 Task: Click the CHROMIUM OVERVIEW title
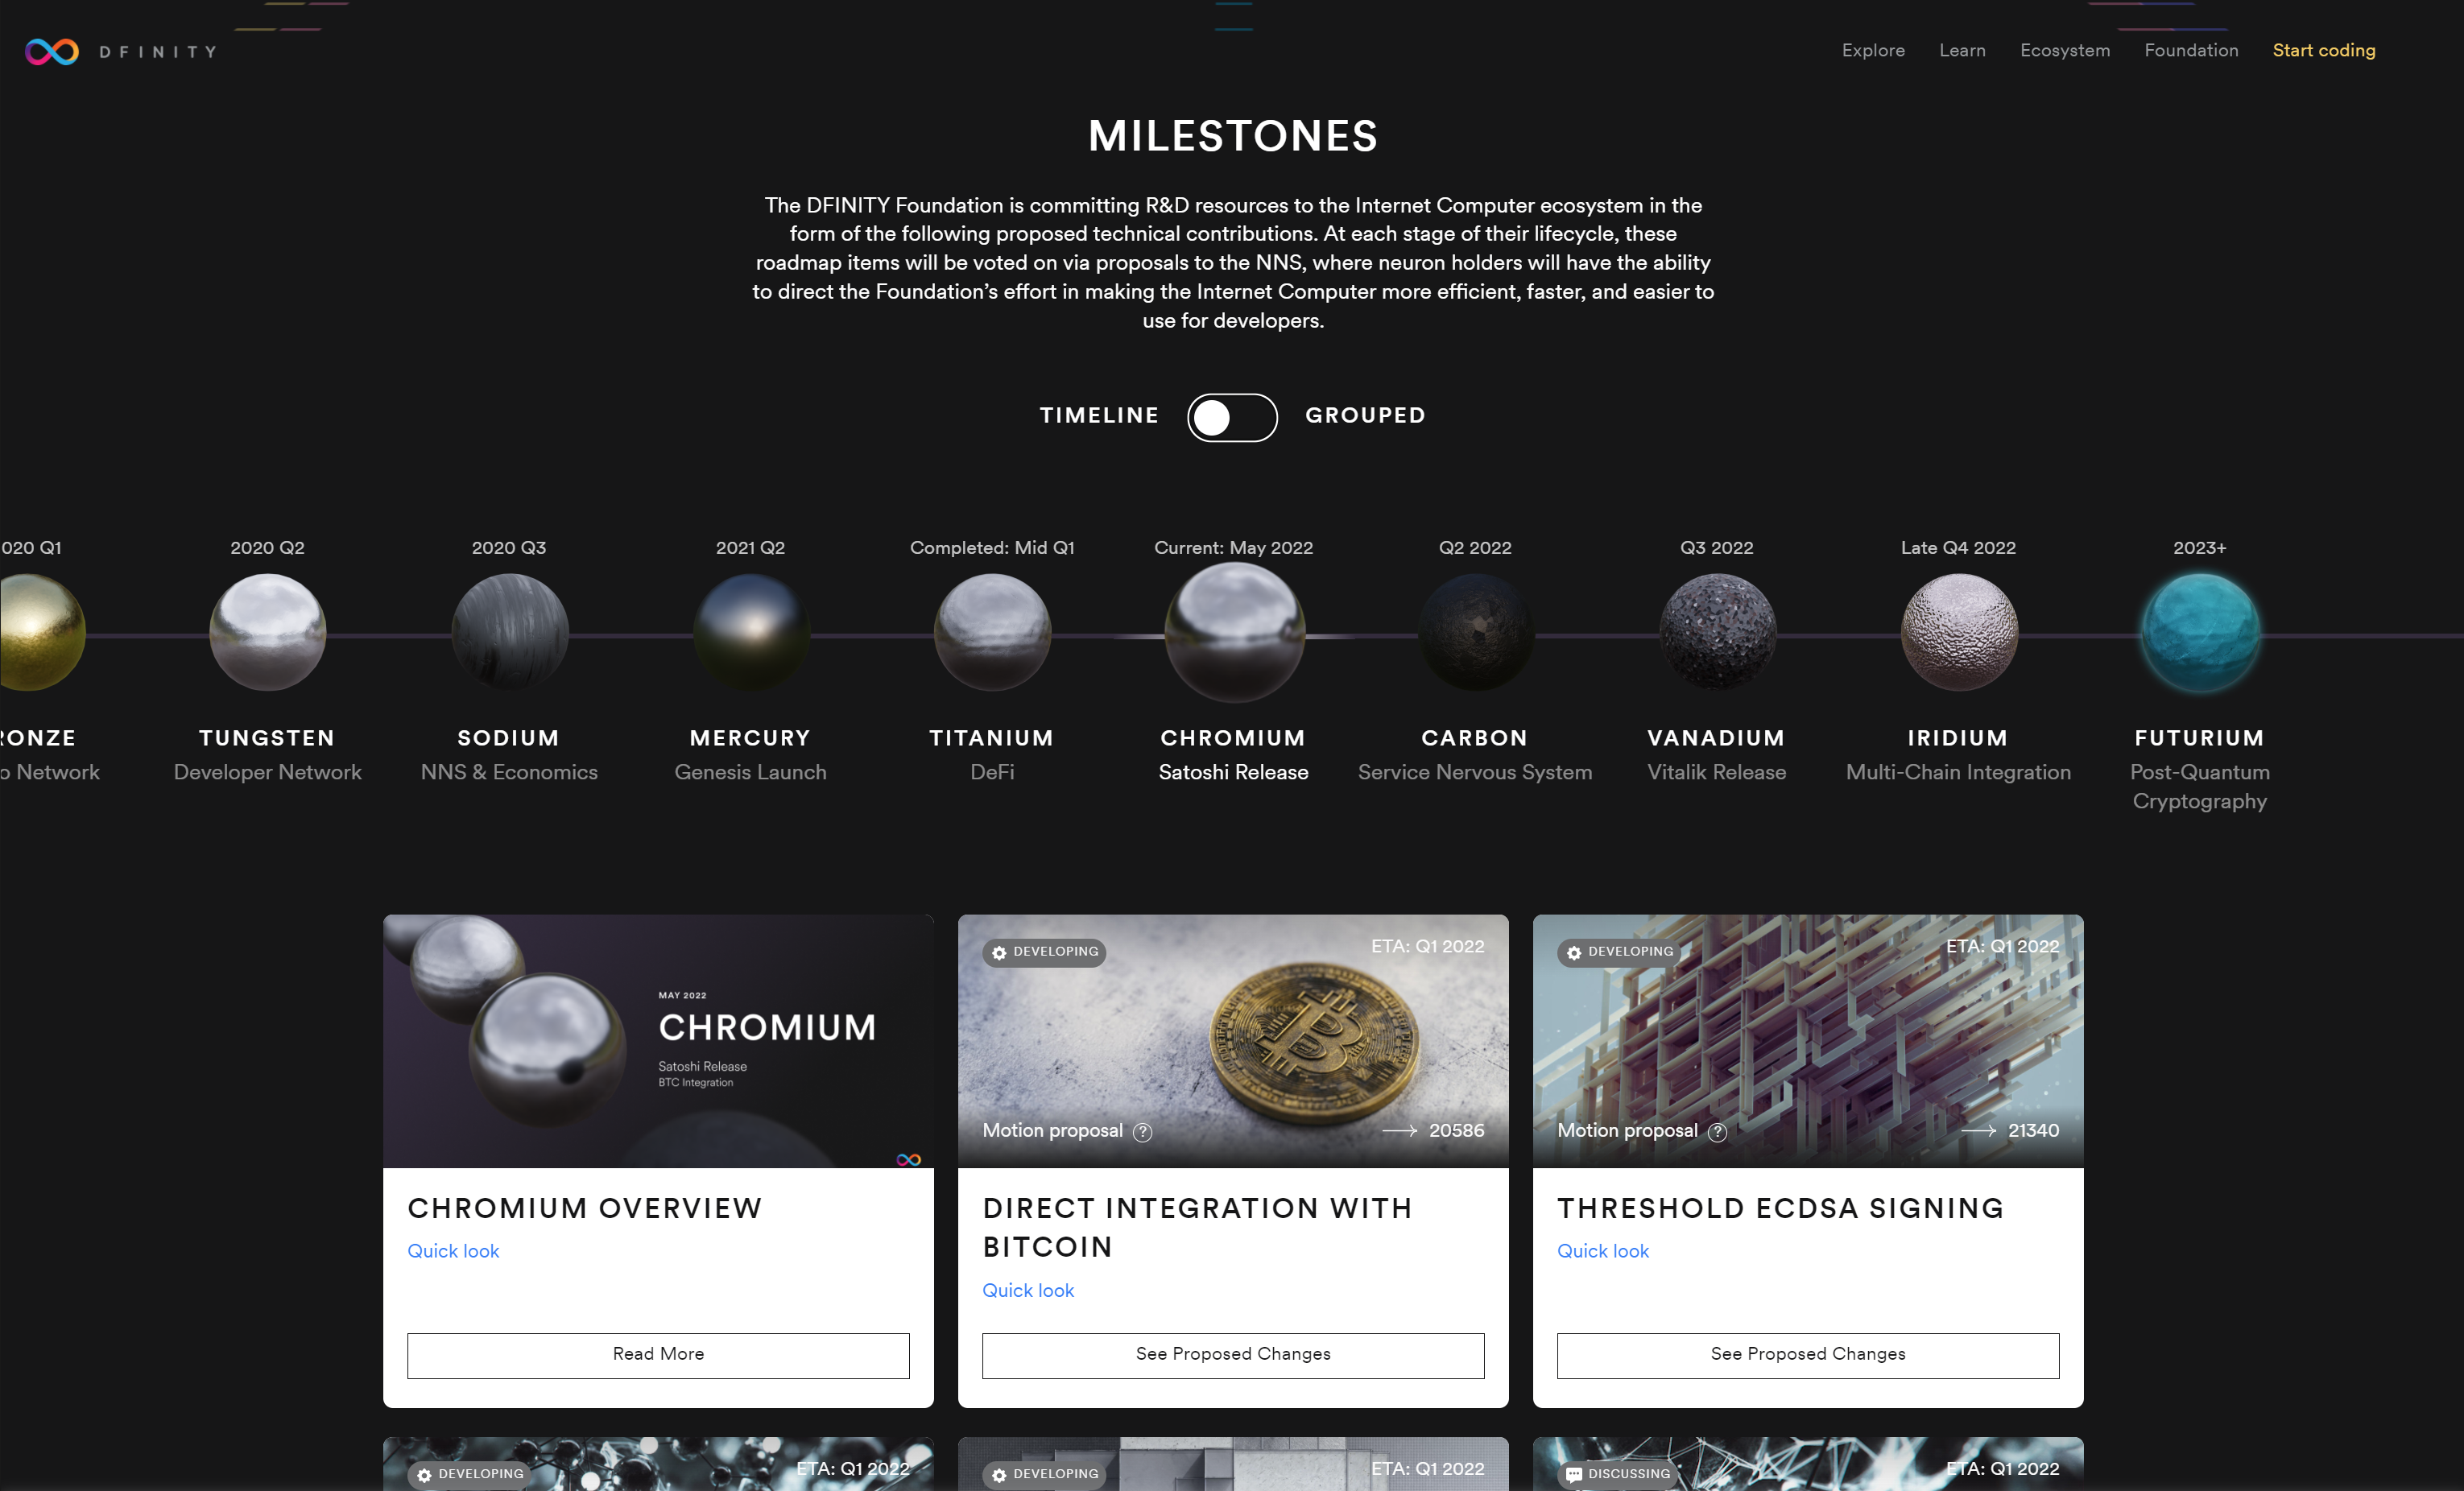pyautogui.click(x=585, y=1209)
